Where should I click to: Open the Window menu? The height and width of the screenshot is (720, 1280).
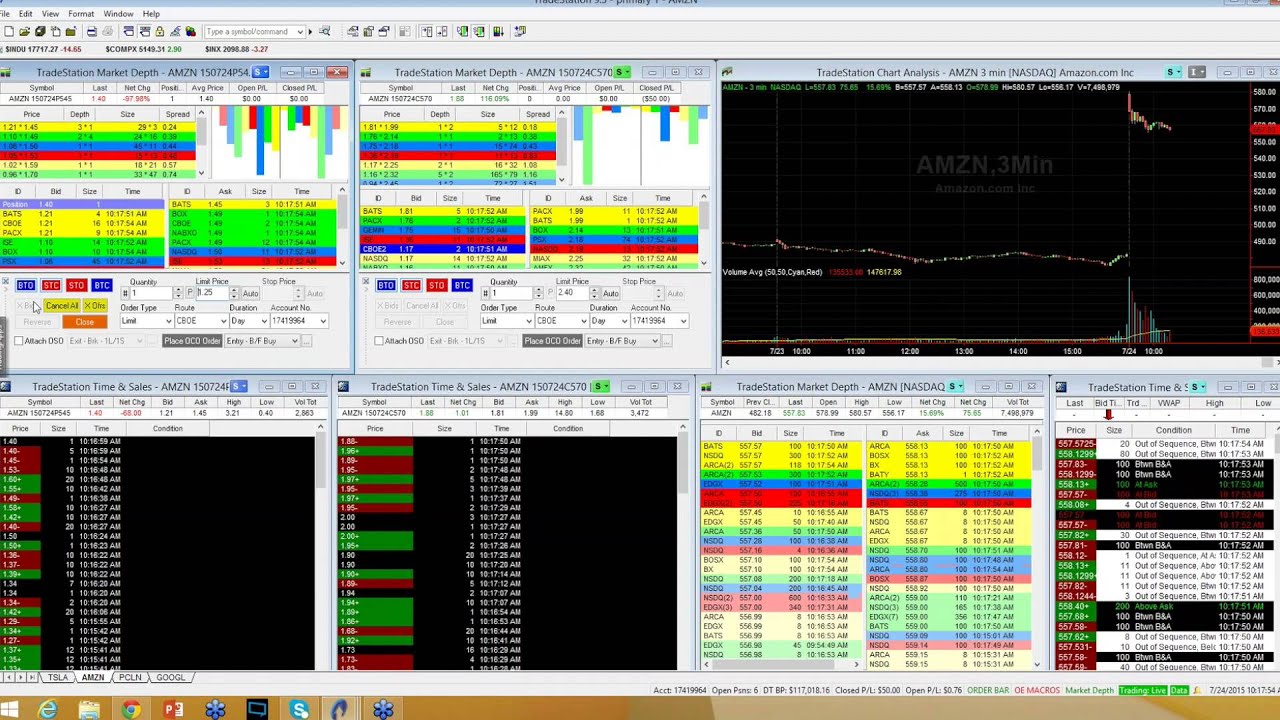(118, 14)
